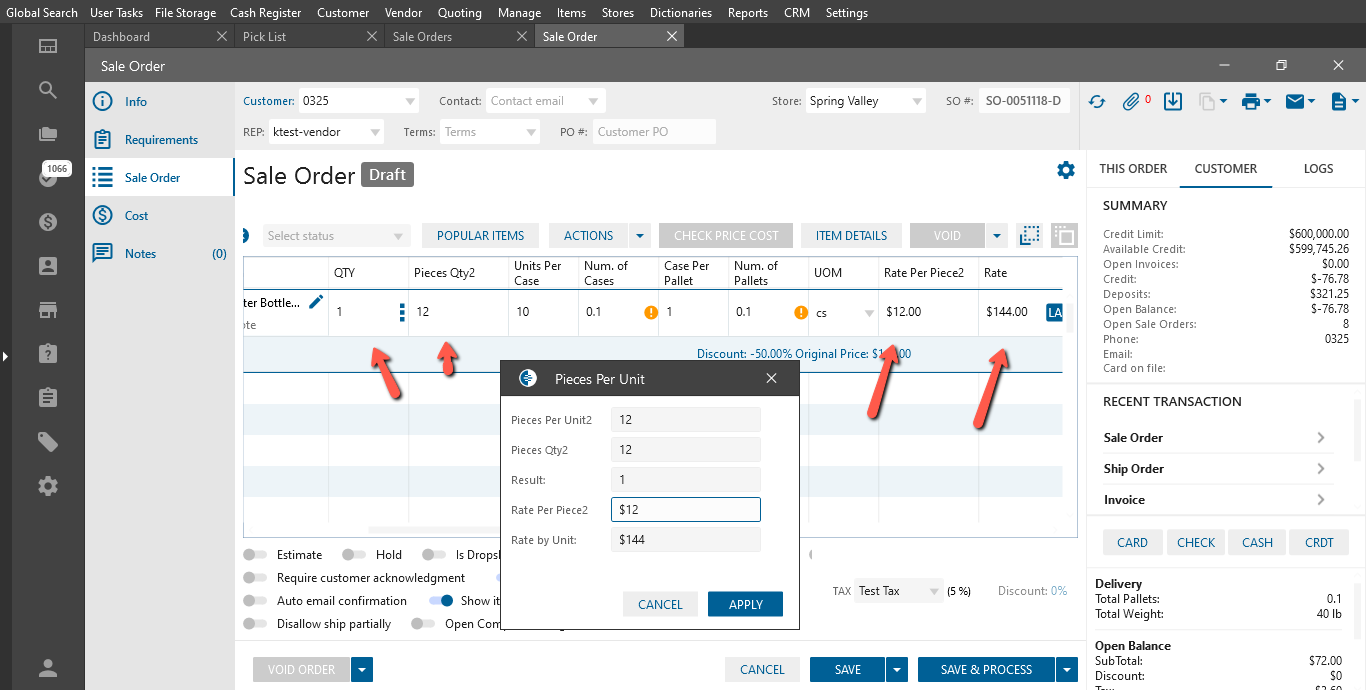Viewport: 1366px width, 690px height.
Task: Open the user profile icon at rail bottom
Action: pyautogui.click(x=47, y=668)
